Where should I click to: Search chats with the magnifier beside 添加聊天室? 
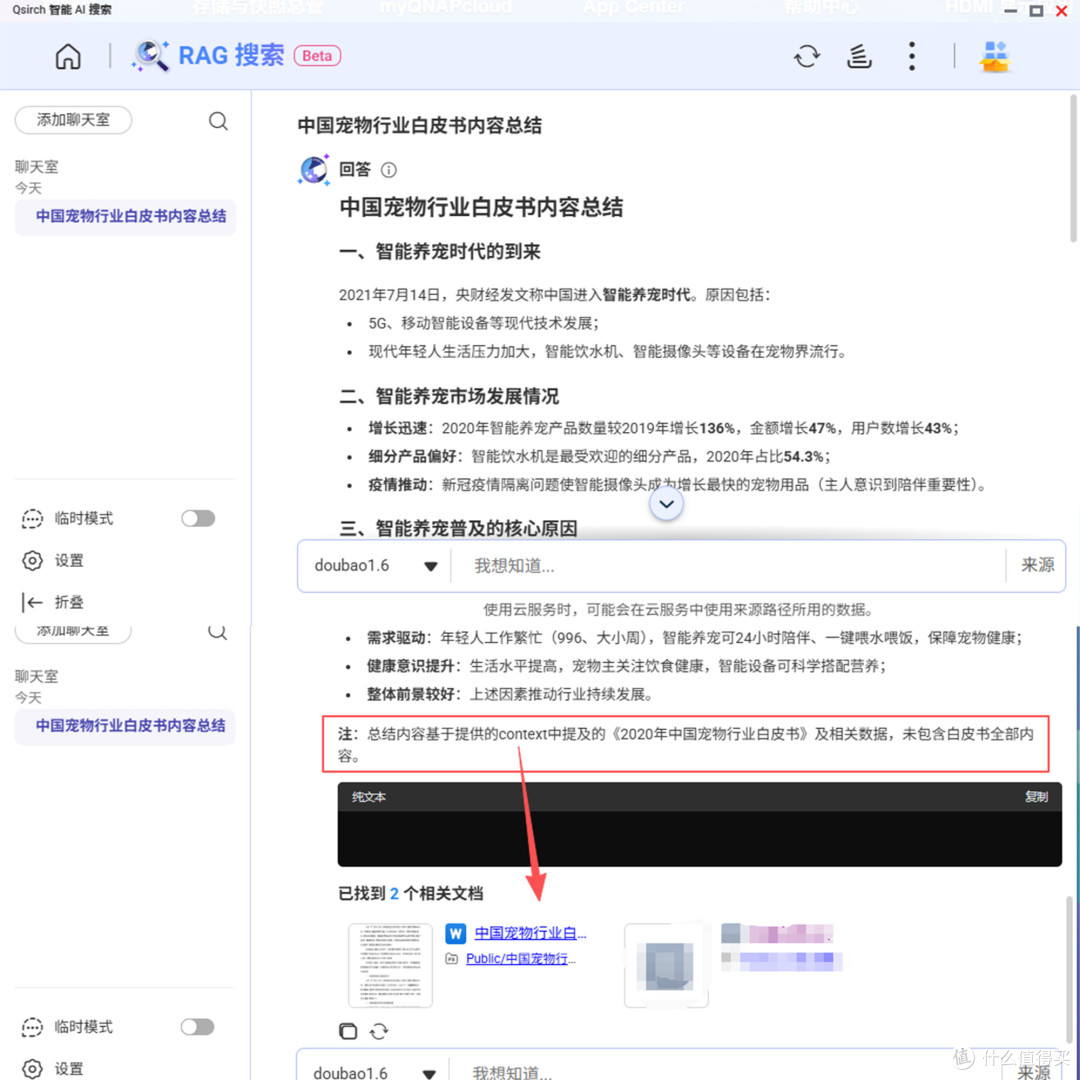coord(218,121)
